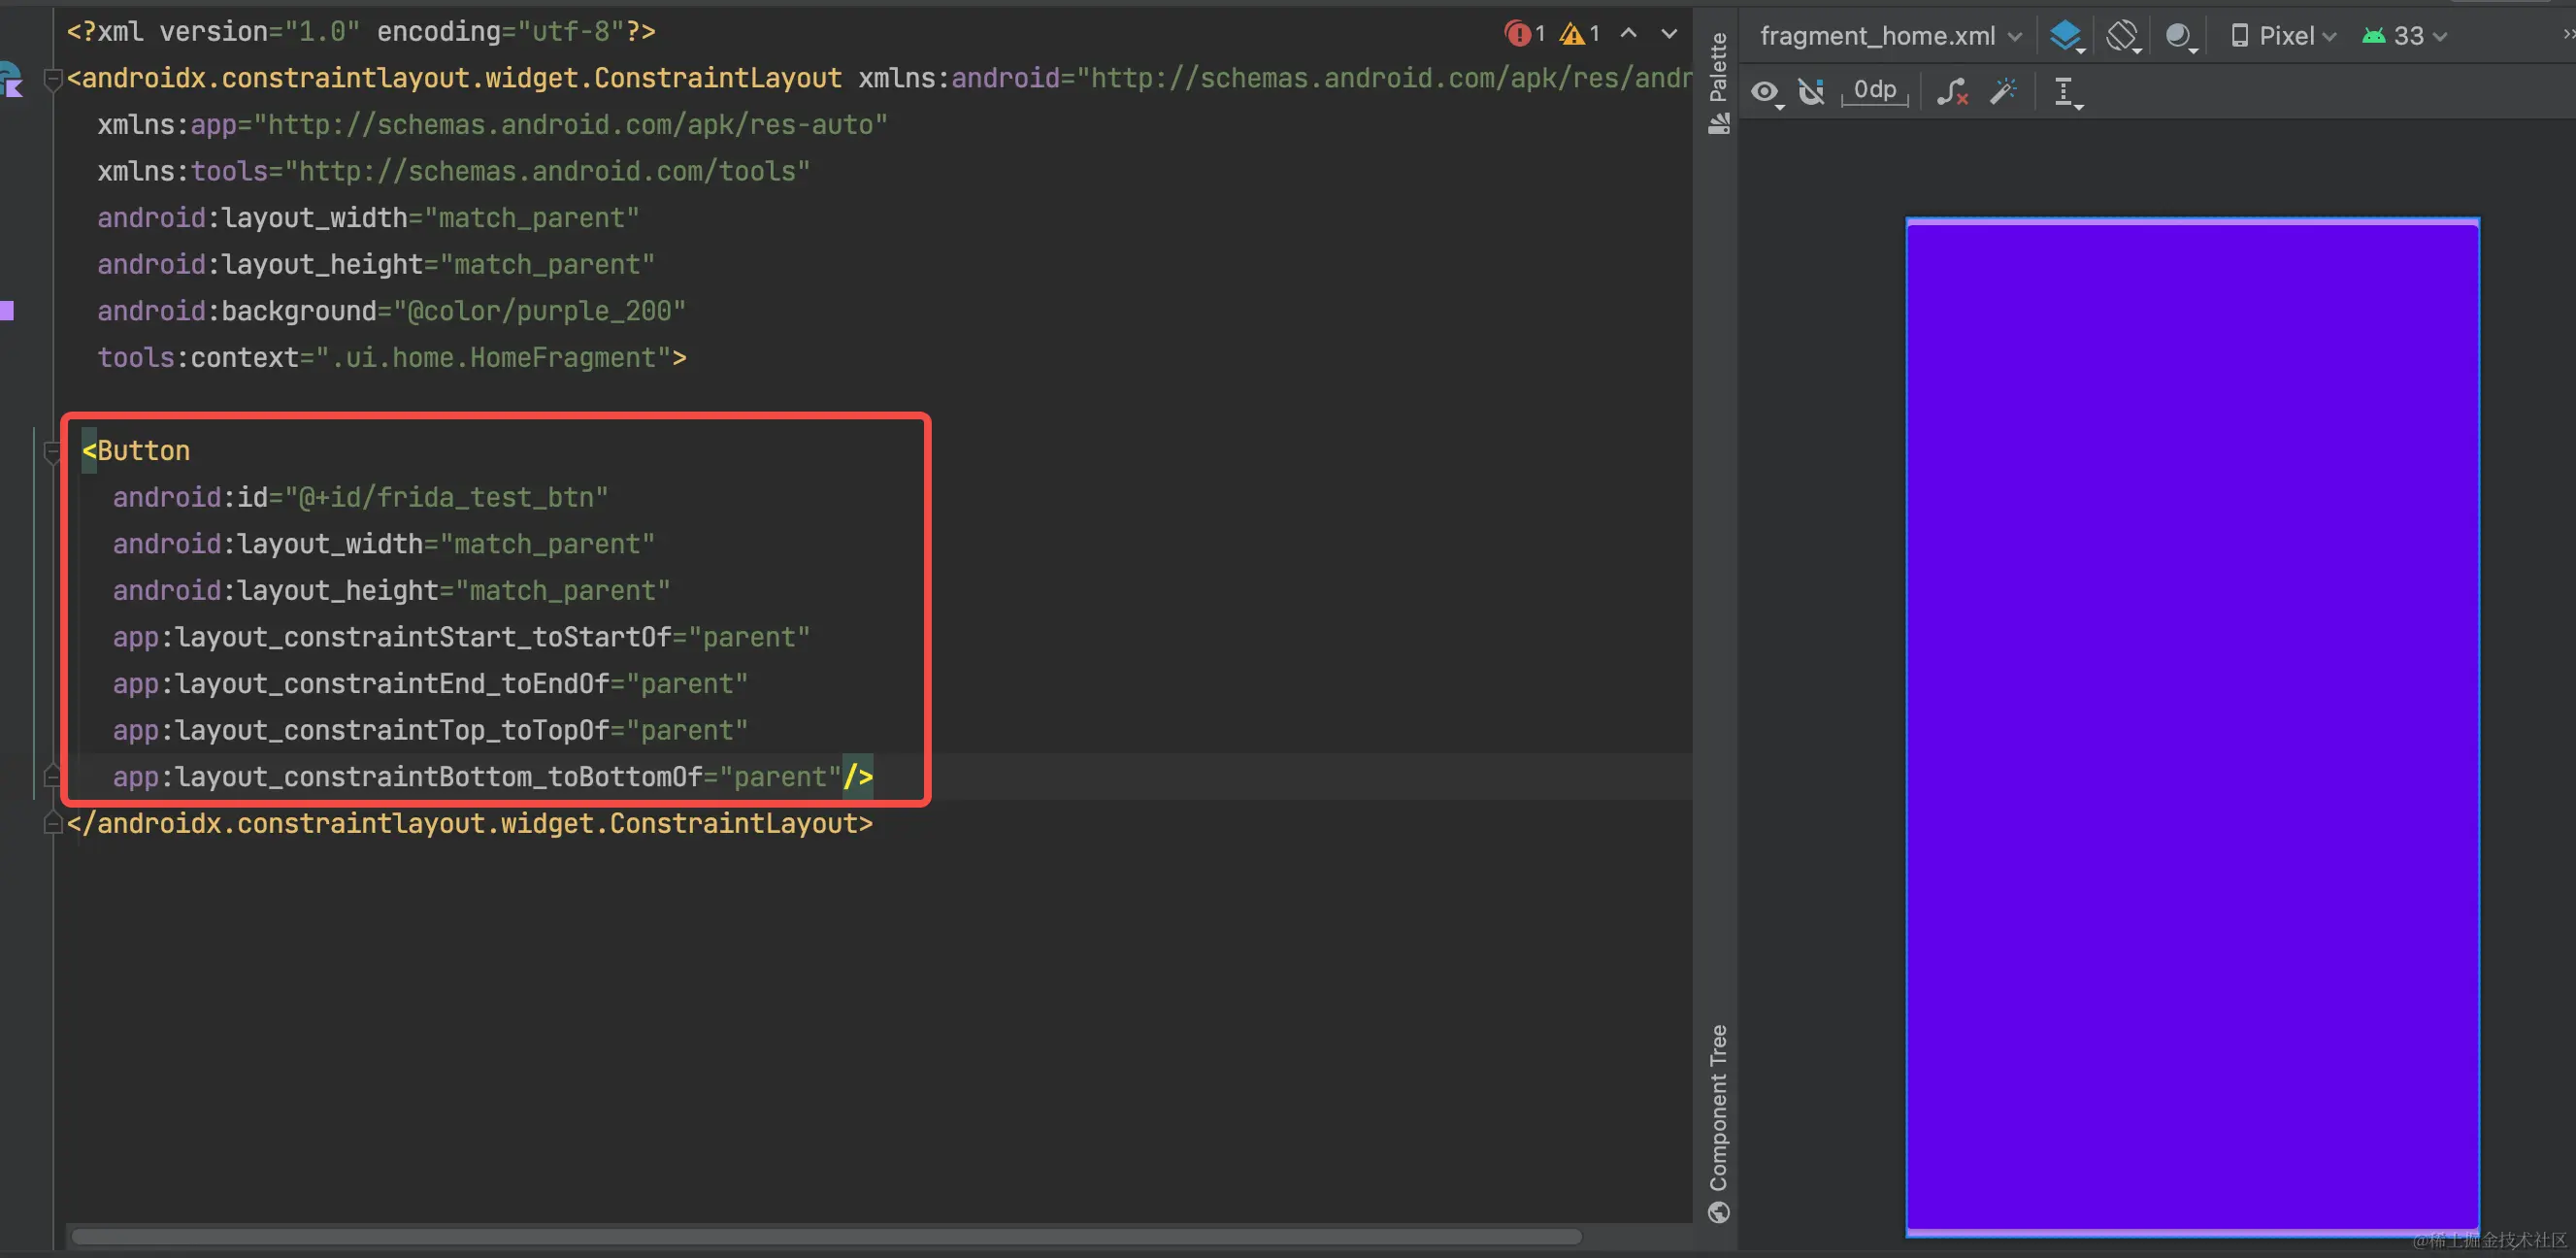
Task: Click Clear All Constraints icon
Action: 1952,92
